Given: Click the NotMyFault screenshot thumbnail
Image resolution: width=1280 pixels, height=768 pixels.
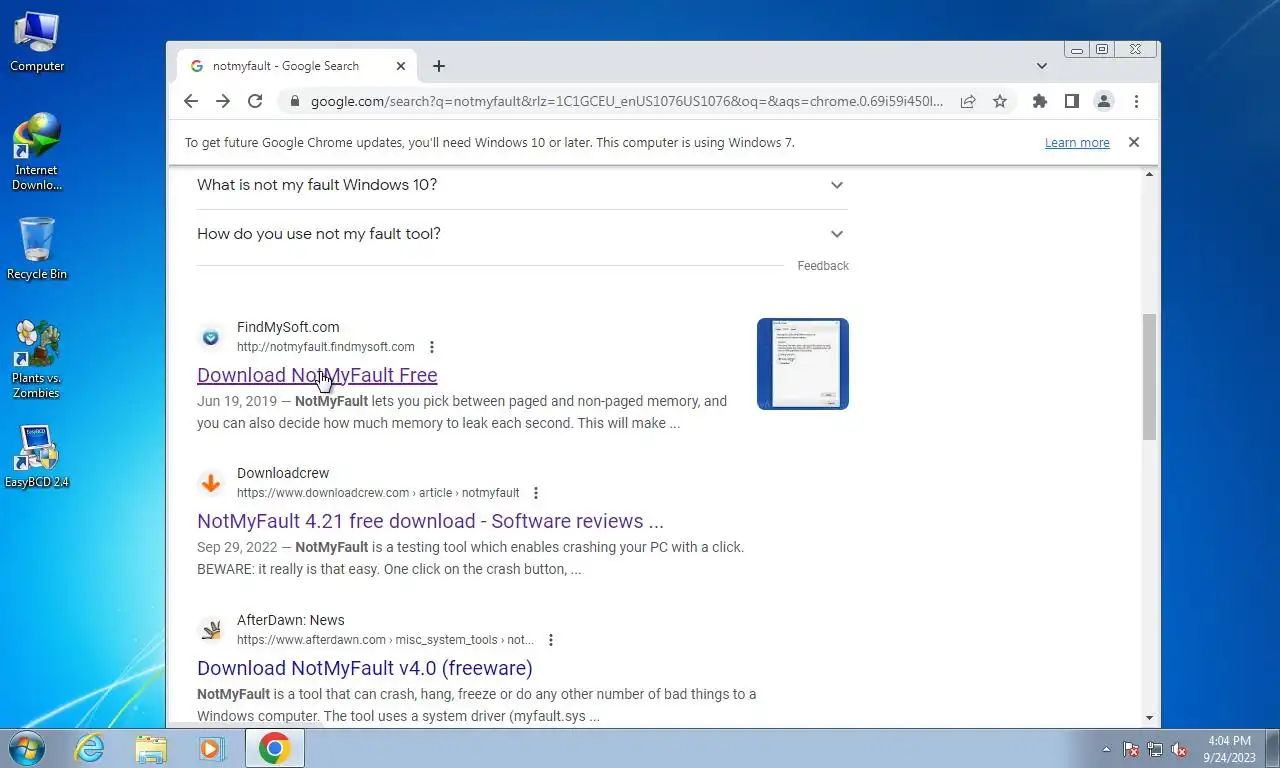Looking at the screenshot, I should (x=803, y=364).
